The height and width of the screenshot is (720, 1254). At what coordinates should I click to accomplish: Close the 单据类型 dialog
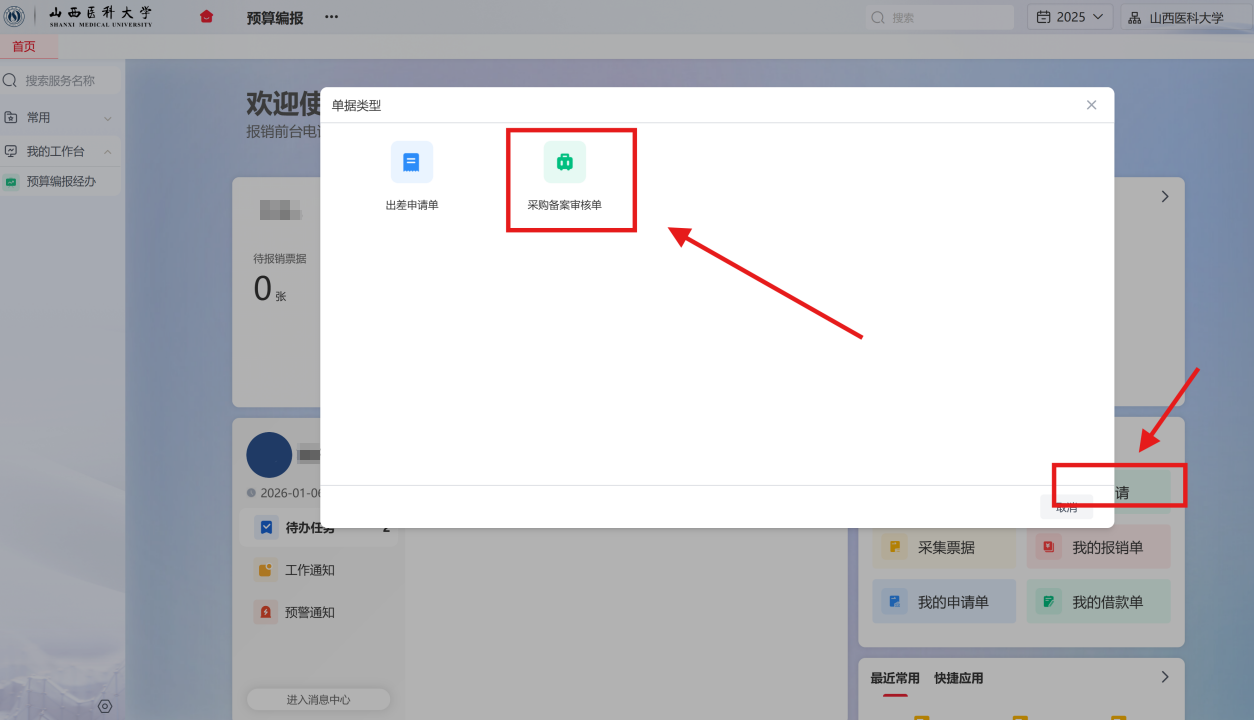tap(1091, 105)
